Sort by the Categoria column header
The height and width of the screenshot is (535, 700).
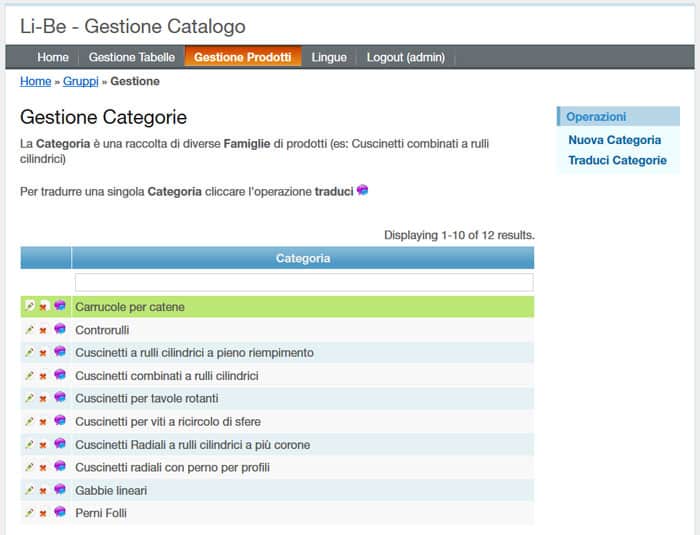click(x=303, y=258)
